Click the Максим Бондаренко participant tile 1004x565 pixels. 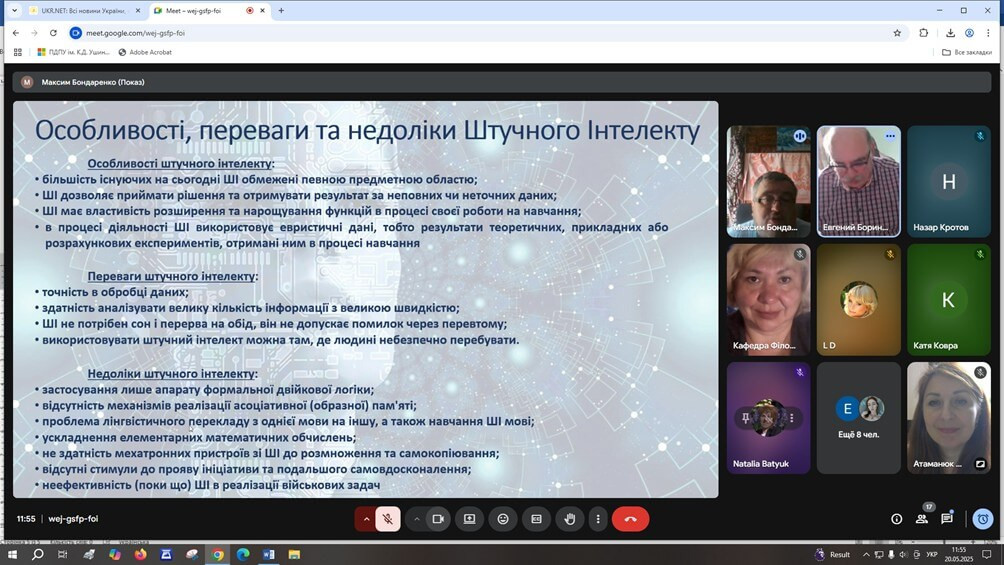(768, 181)
